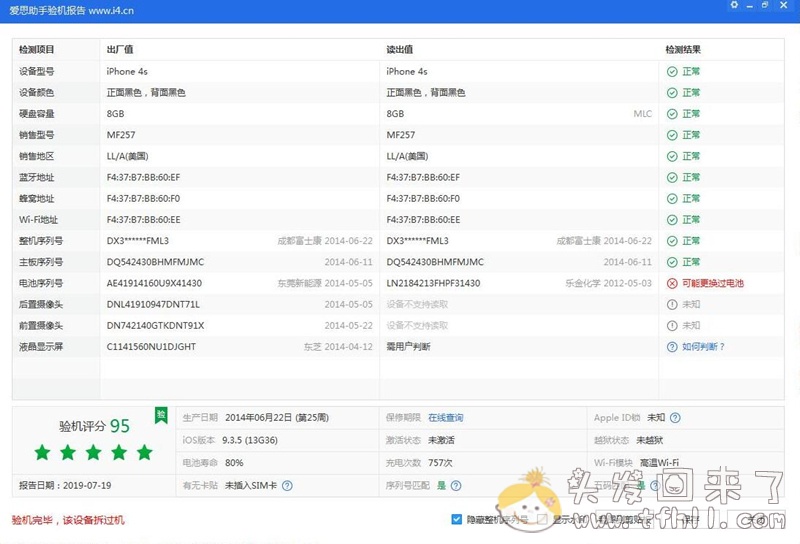Click the first green rating star
The height and width of the screenshot is (544, 800).
click(42, 452)
